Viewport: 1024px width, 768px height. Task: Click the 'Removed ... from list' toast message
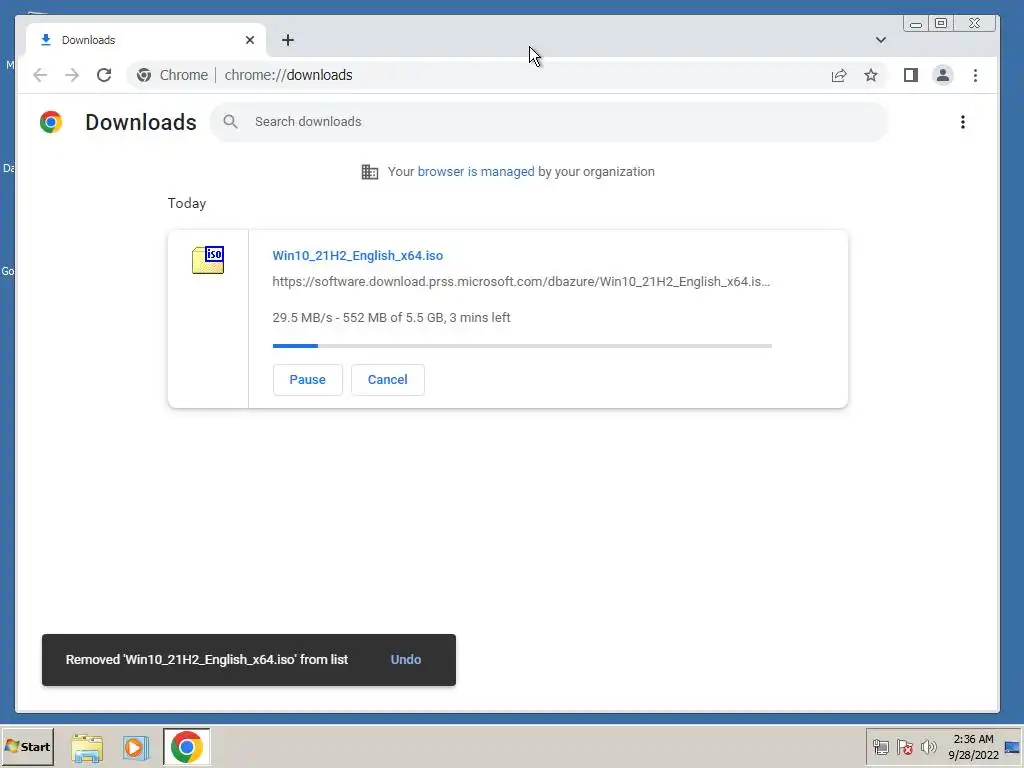(x=207, y=660)
